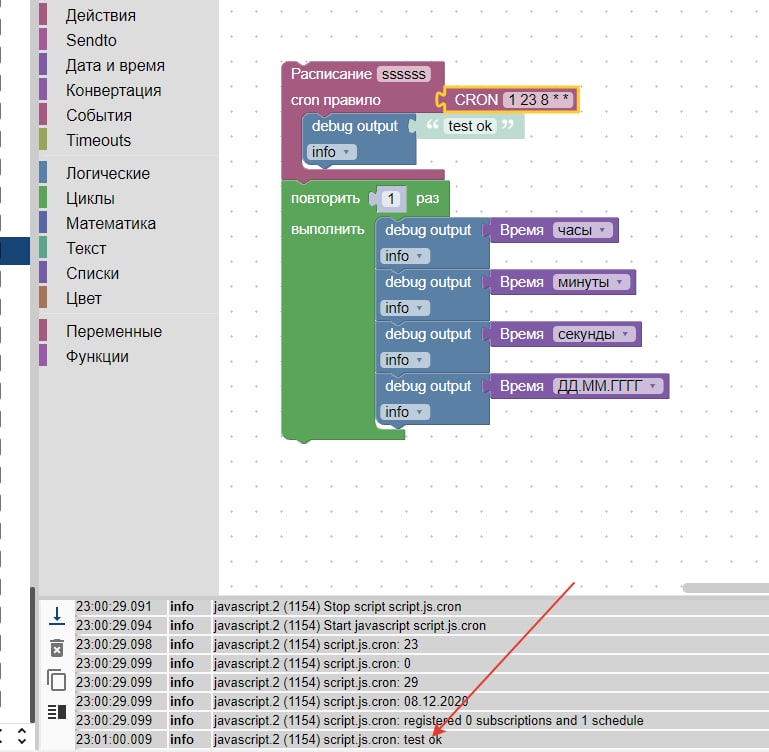Image resolution: width=769 pixels, height=752 pixels.
Task: Select the Текст category
Action: (86, 248)
